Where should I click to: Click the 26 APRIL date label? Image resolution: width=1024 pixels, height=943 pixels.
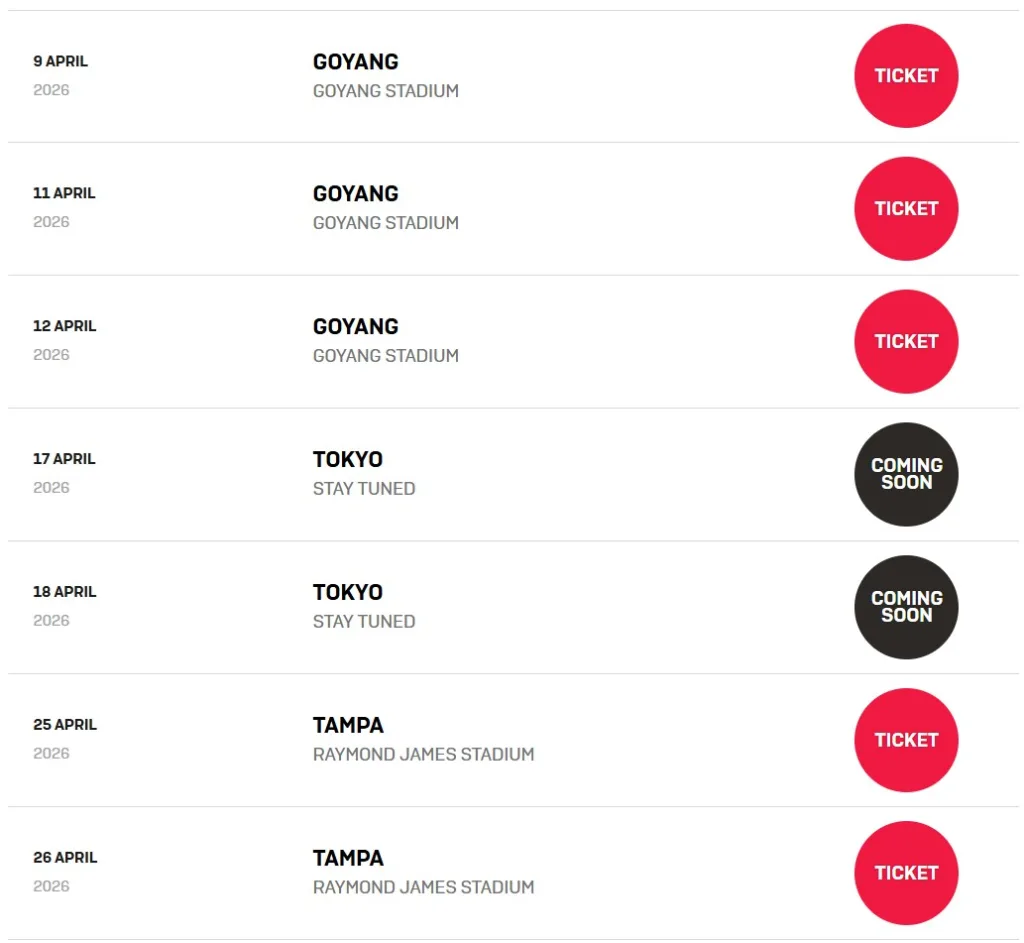[65, 857]
